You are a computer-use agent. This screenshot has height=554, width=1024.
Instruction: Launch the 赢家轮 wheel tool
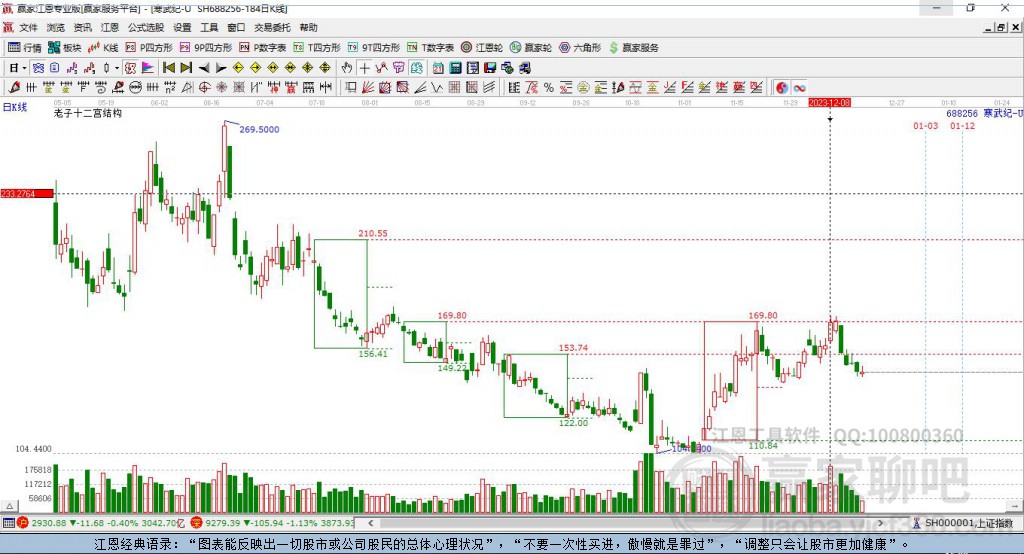[x=531, y=48]
